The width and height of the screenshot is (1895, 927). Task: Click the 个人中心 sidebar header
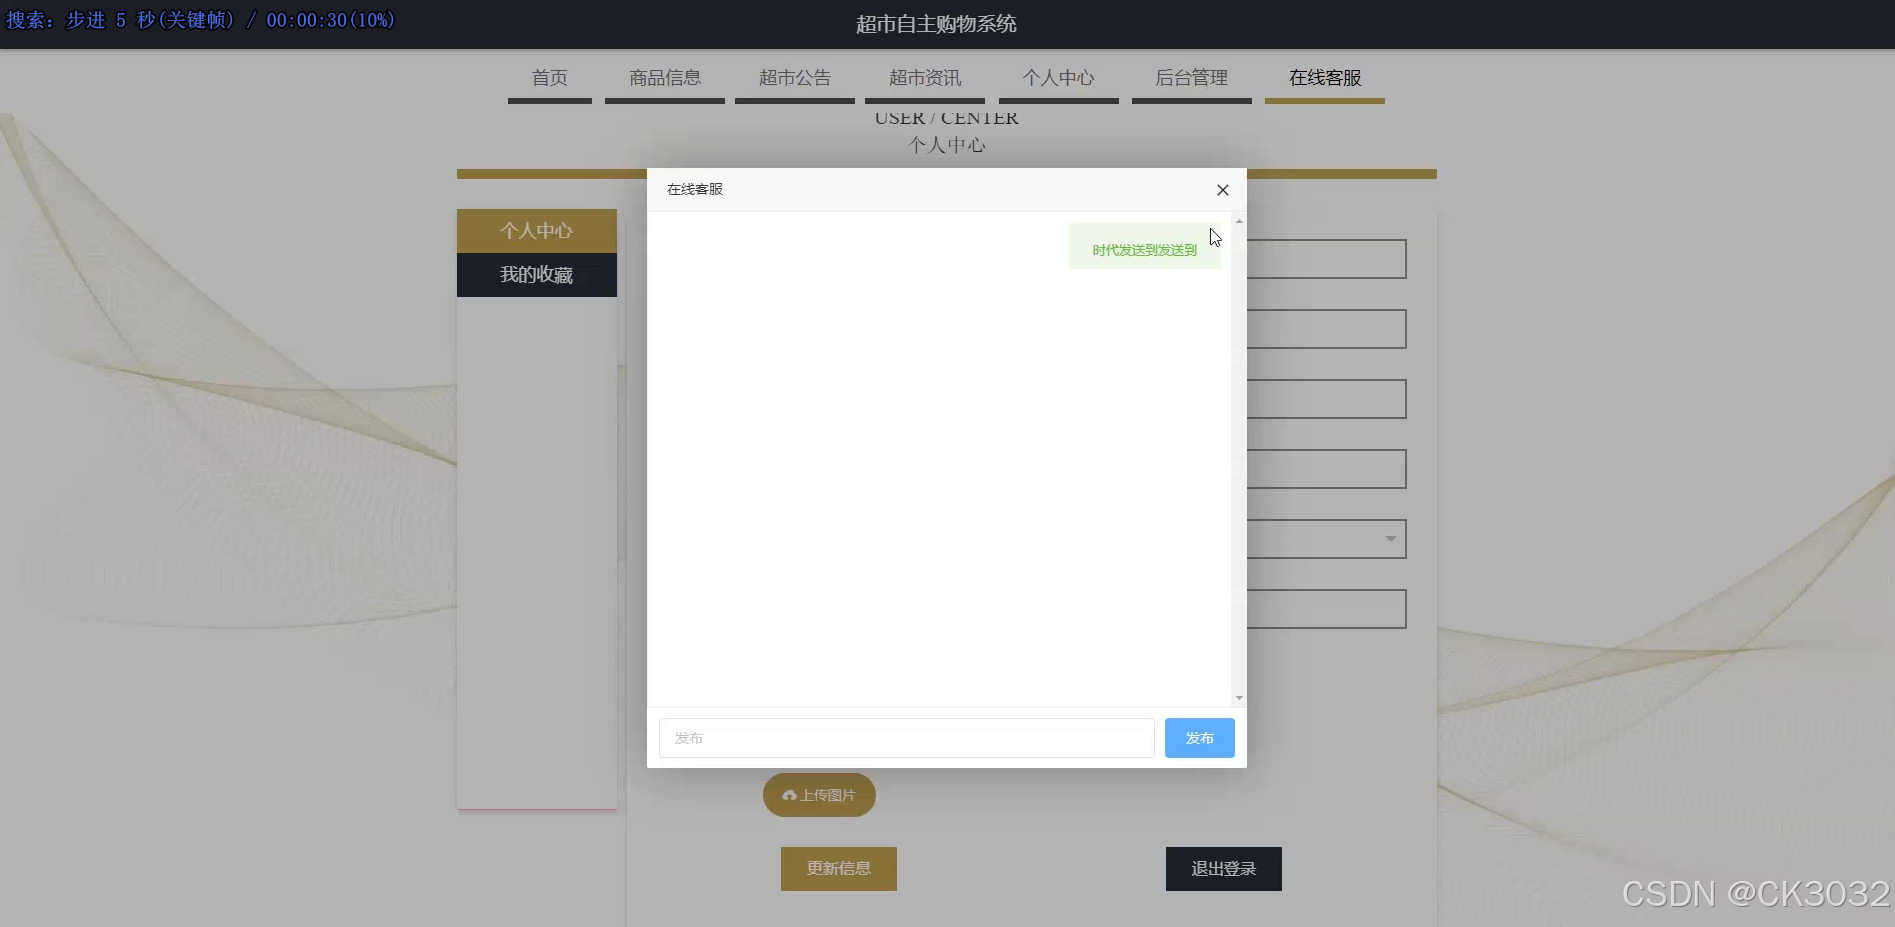[536, 230]
